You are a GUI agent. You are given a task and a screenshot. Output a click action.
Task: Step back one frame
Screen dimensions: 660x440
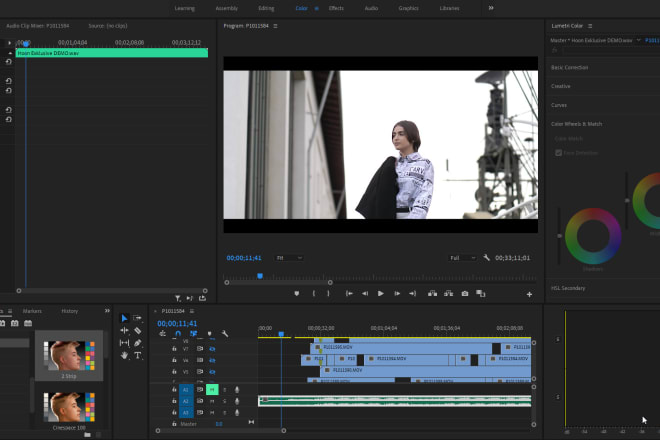pos(365,293)
